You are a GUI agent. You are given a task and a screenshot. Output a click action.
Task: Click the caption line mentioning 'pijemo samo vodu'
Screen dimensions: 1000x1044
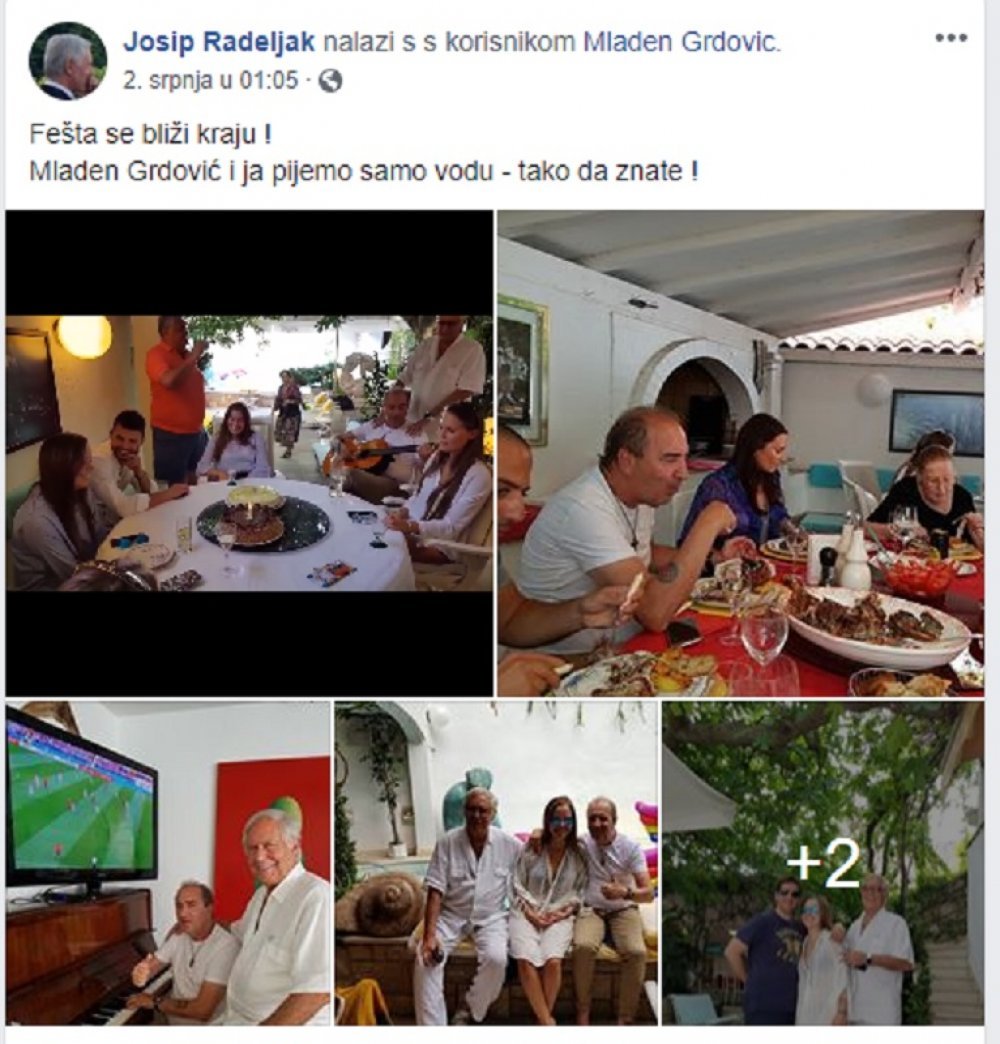(x=364, y=171)
